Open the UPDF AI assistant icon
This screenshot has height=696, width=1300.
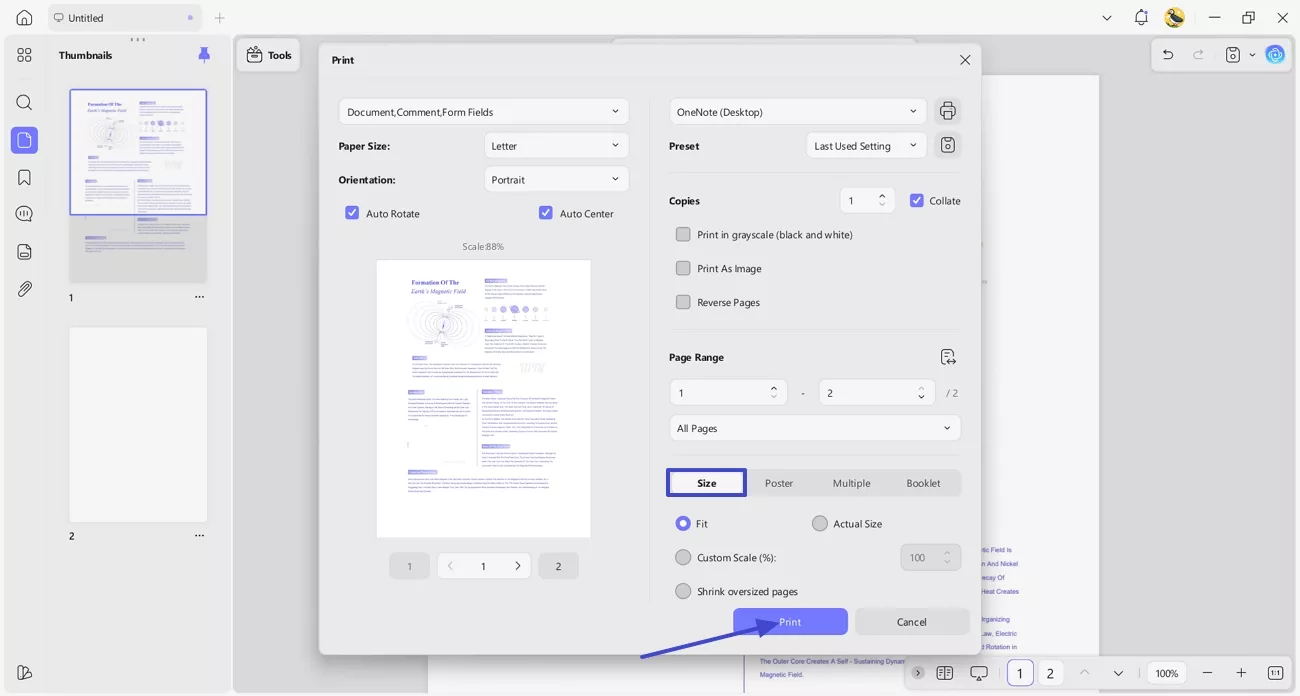coord(1275,55)
